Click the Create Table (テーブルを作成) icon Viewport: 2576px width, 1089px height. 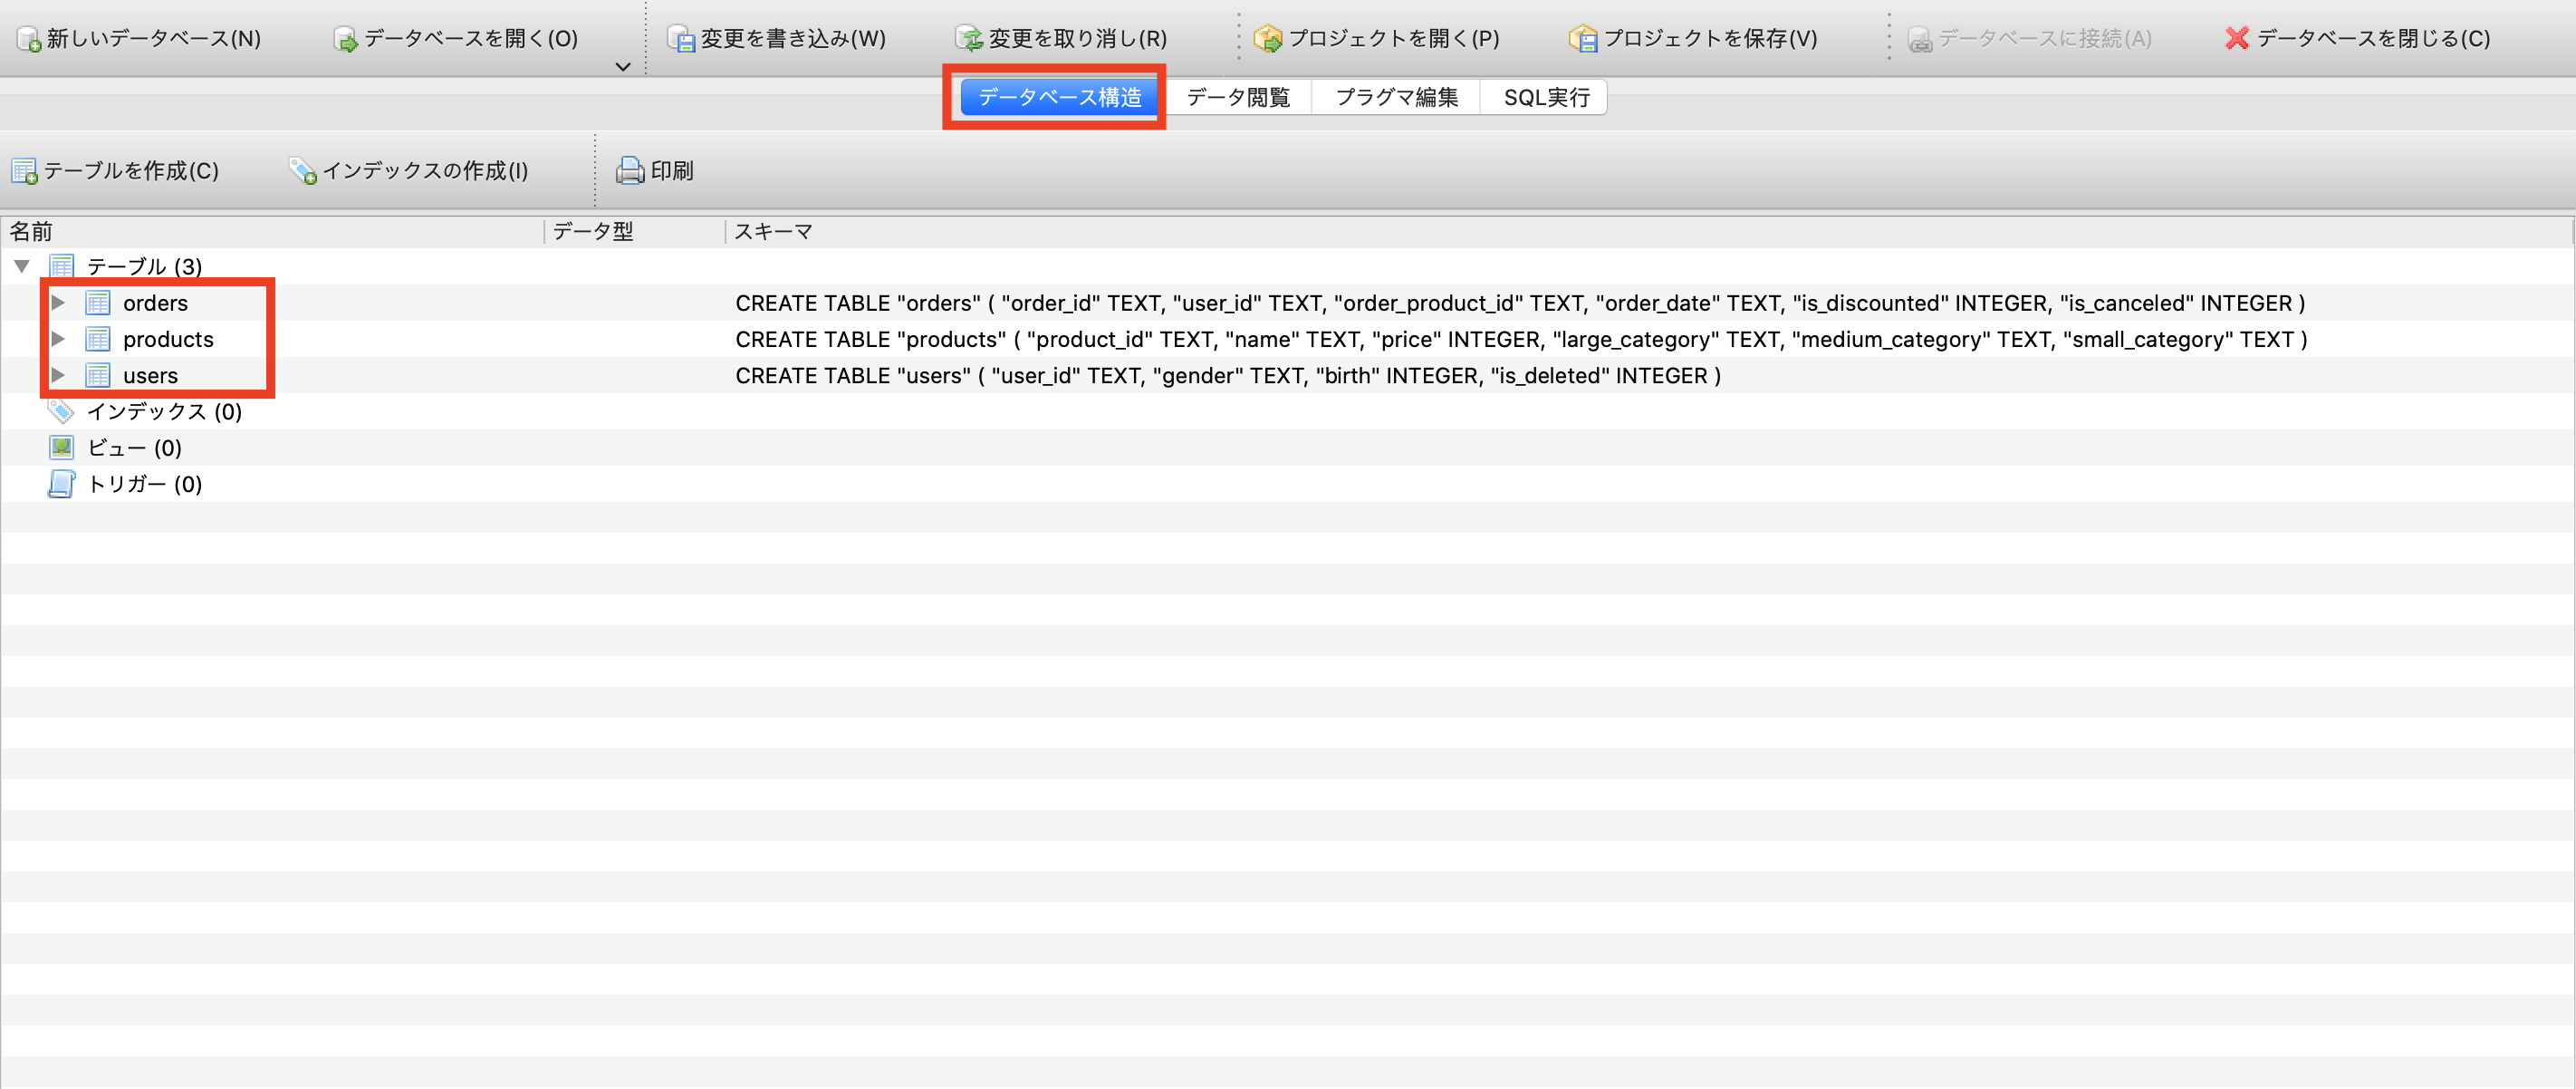[x=25, y=171]
